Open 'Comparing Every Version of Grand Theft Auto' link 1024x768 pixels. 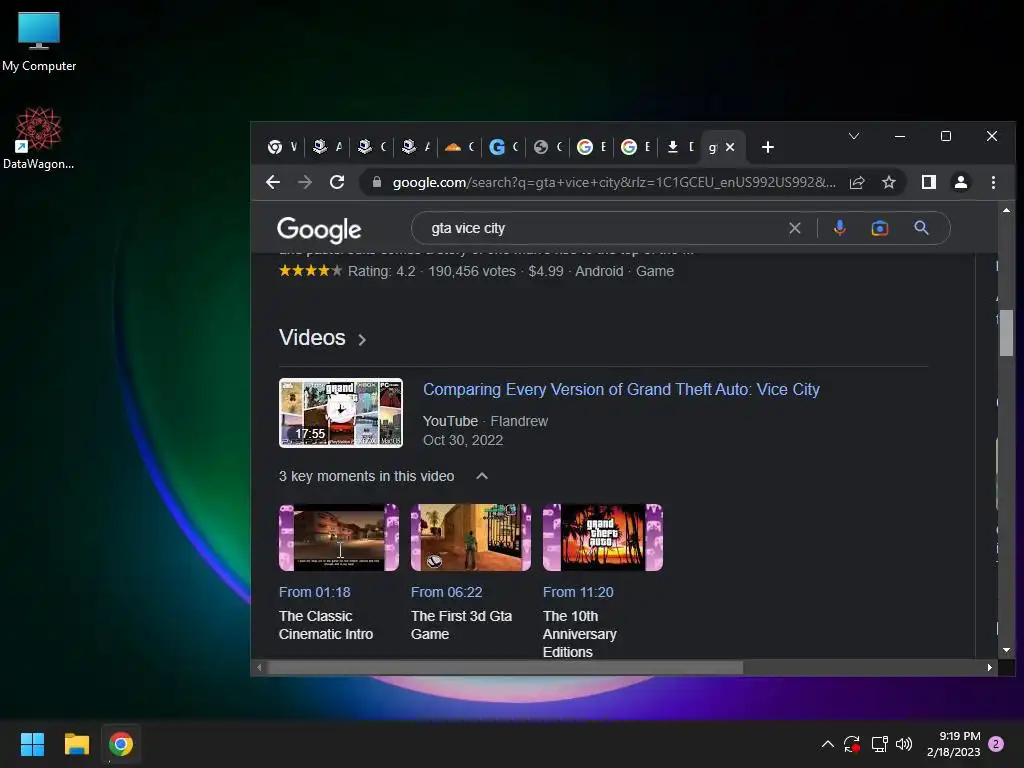(x=621, y=389)
